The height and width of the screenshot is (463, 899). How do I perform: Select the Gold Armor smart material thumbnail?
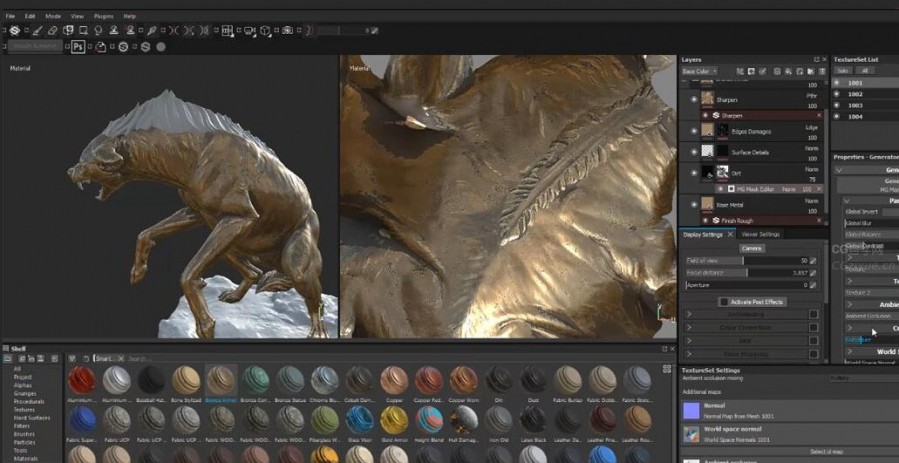394,420
